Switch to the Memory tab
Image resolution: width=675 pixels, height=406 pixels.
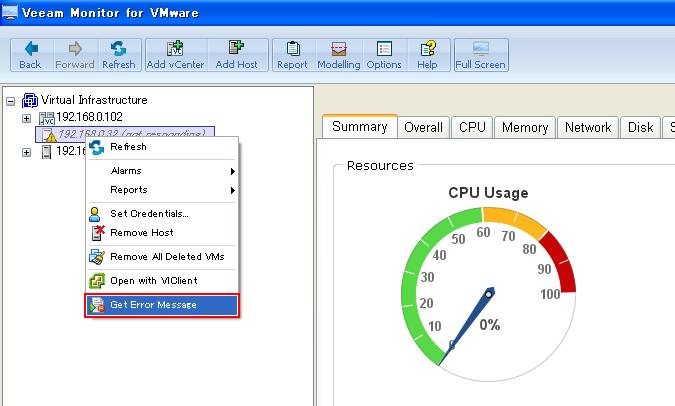tap(525, 127)
